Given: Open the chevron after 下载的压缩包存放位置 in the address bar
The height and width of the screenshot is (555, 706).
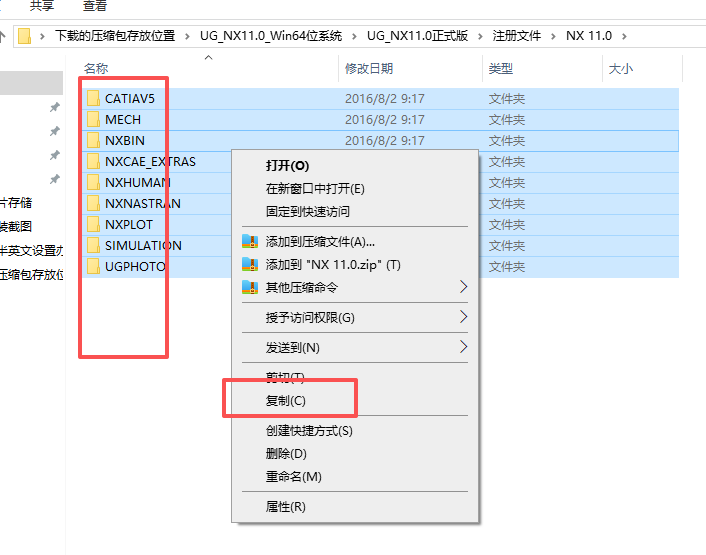Looking at the screenshot, I should [187, 36].
